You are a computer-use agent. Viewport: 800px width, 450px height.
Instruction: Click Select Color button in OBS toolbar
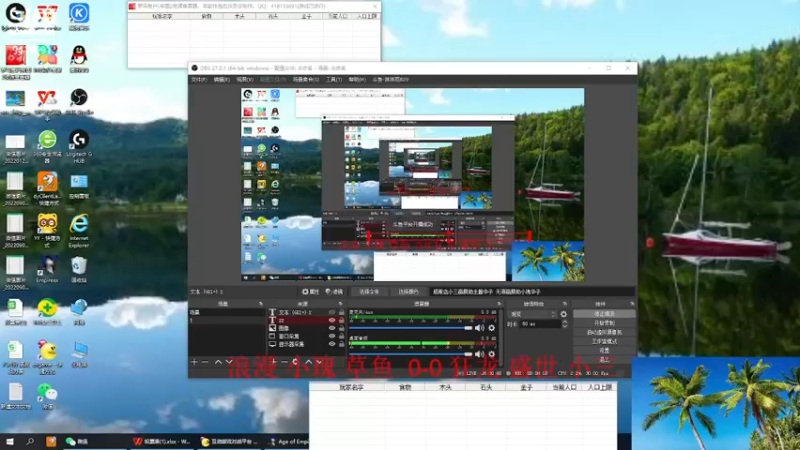pyautogui.click(x=408, y=292)
